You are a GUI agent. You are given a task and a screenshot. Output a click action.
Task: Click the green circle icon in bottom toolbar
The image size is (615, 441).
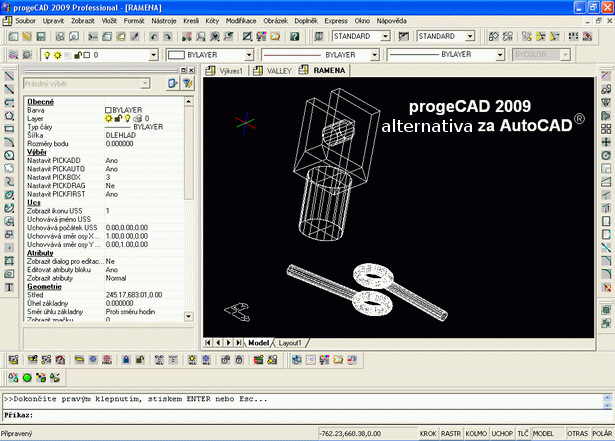pos(27,377)
